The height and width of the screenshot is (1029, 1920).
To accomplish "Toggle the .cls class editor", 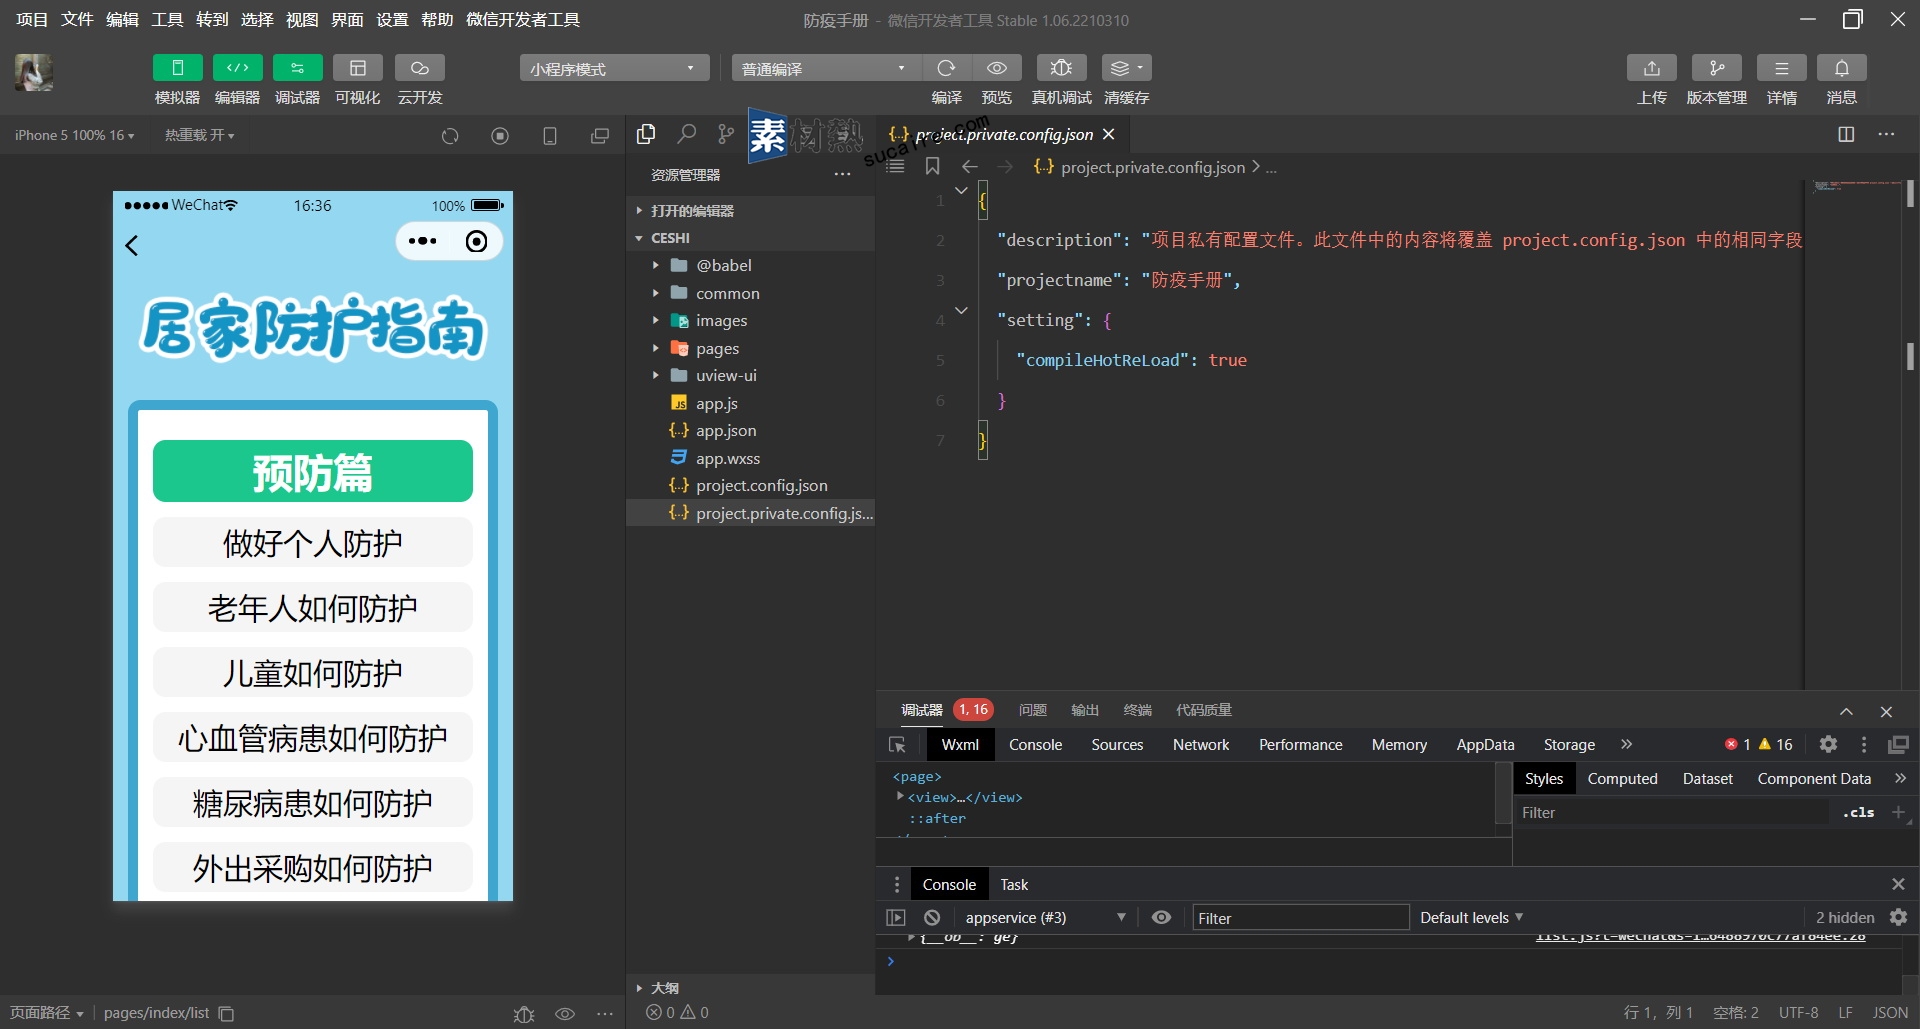I will click(x=1858, y=812).
